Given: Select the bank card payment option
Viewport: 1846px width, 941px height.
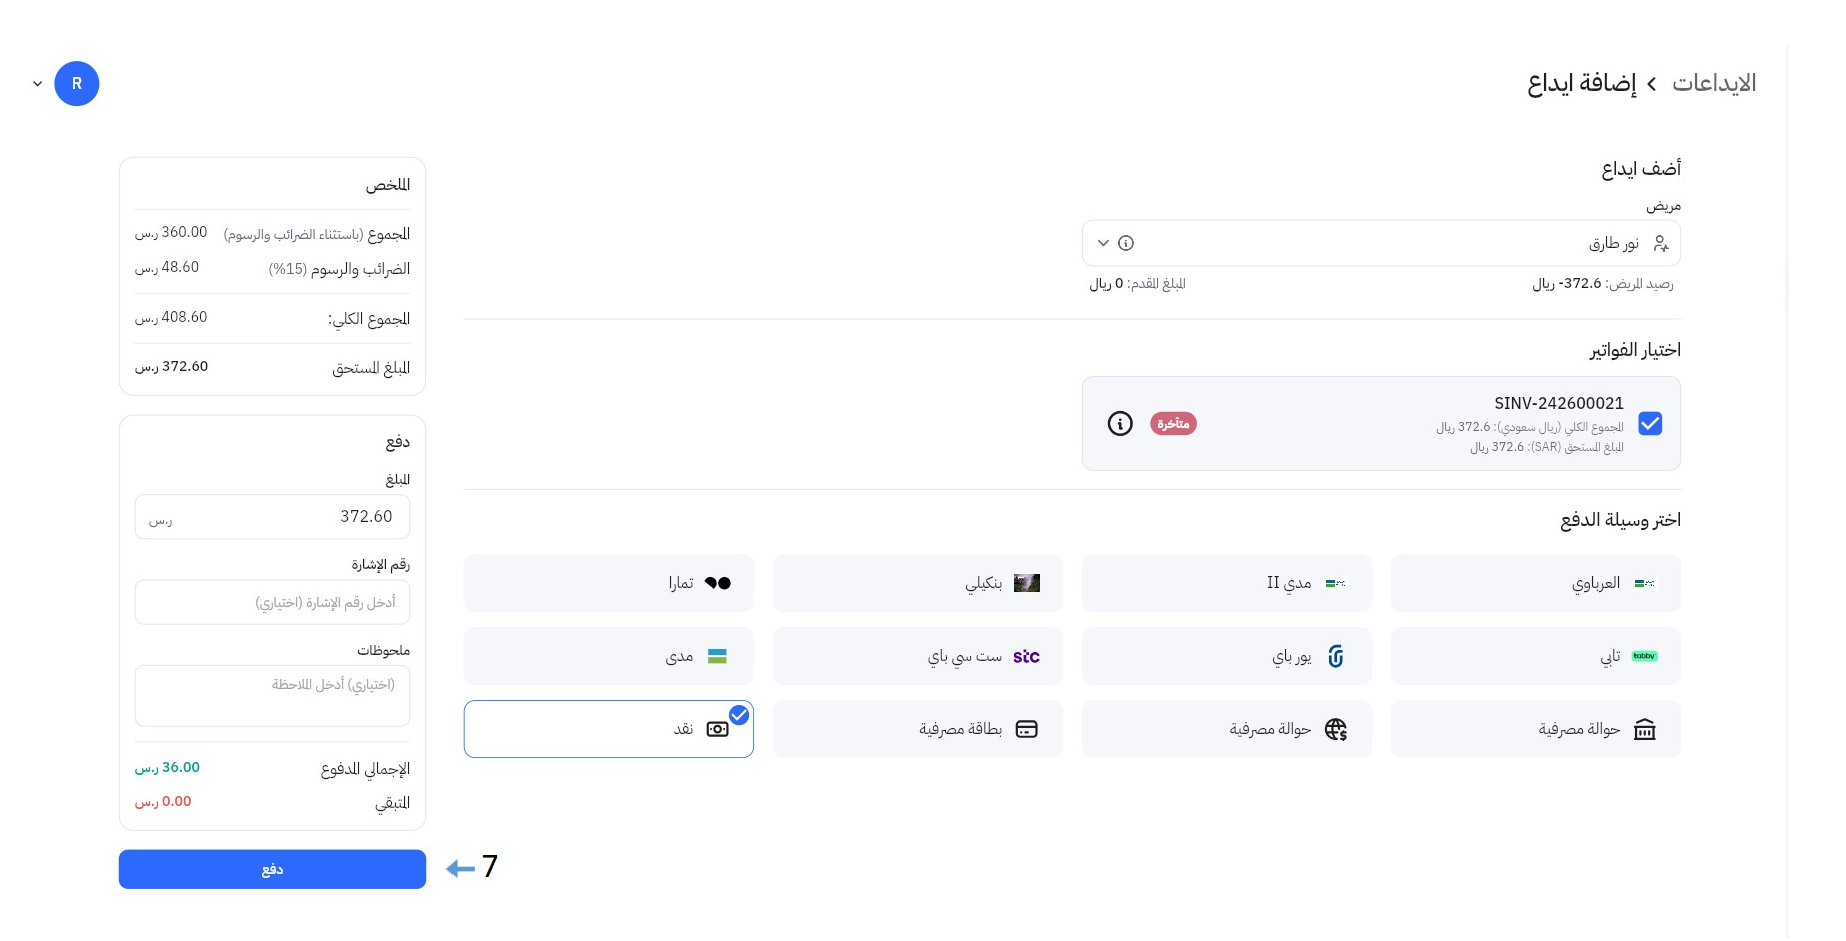Looking at the screenshot, I should (x=917, y=730).
